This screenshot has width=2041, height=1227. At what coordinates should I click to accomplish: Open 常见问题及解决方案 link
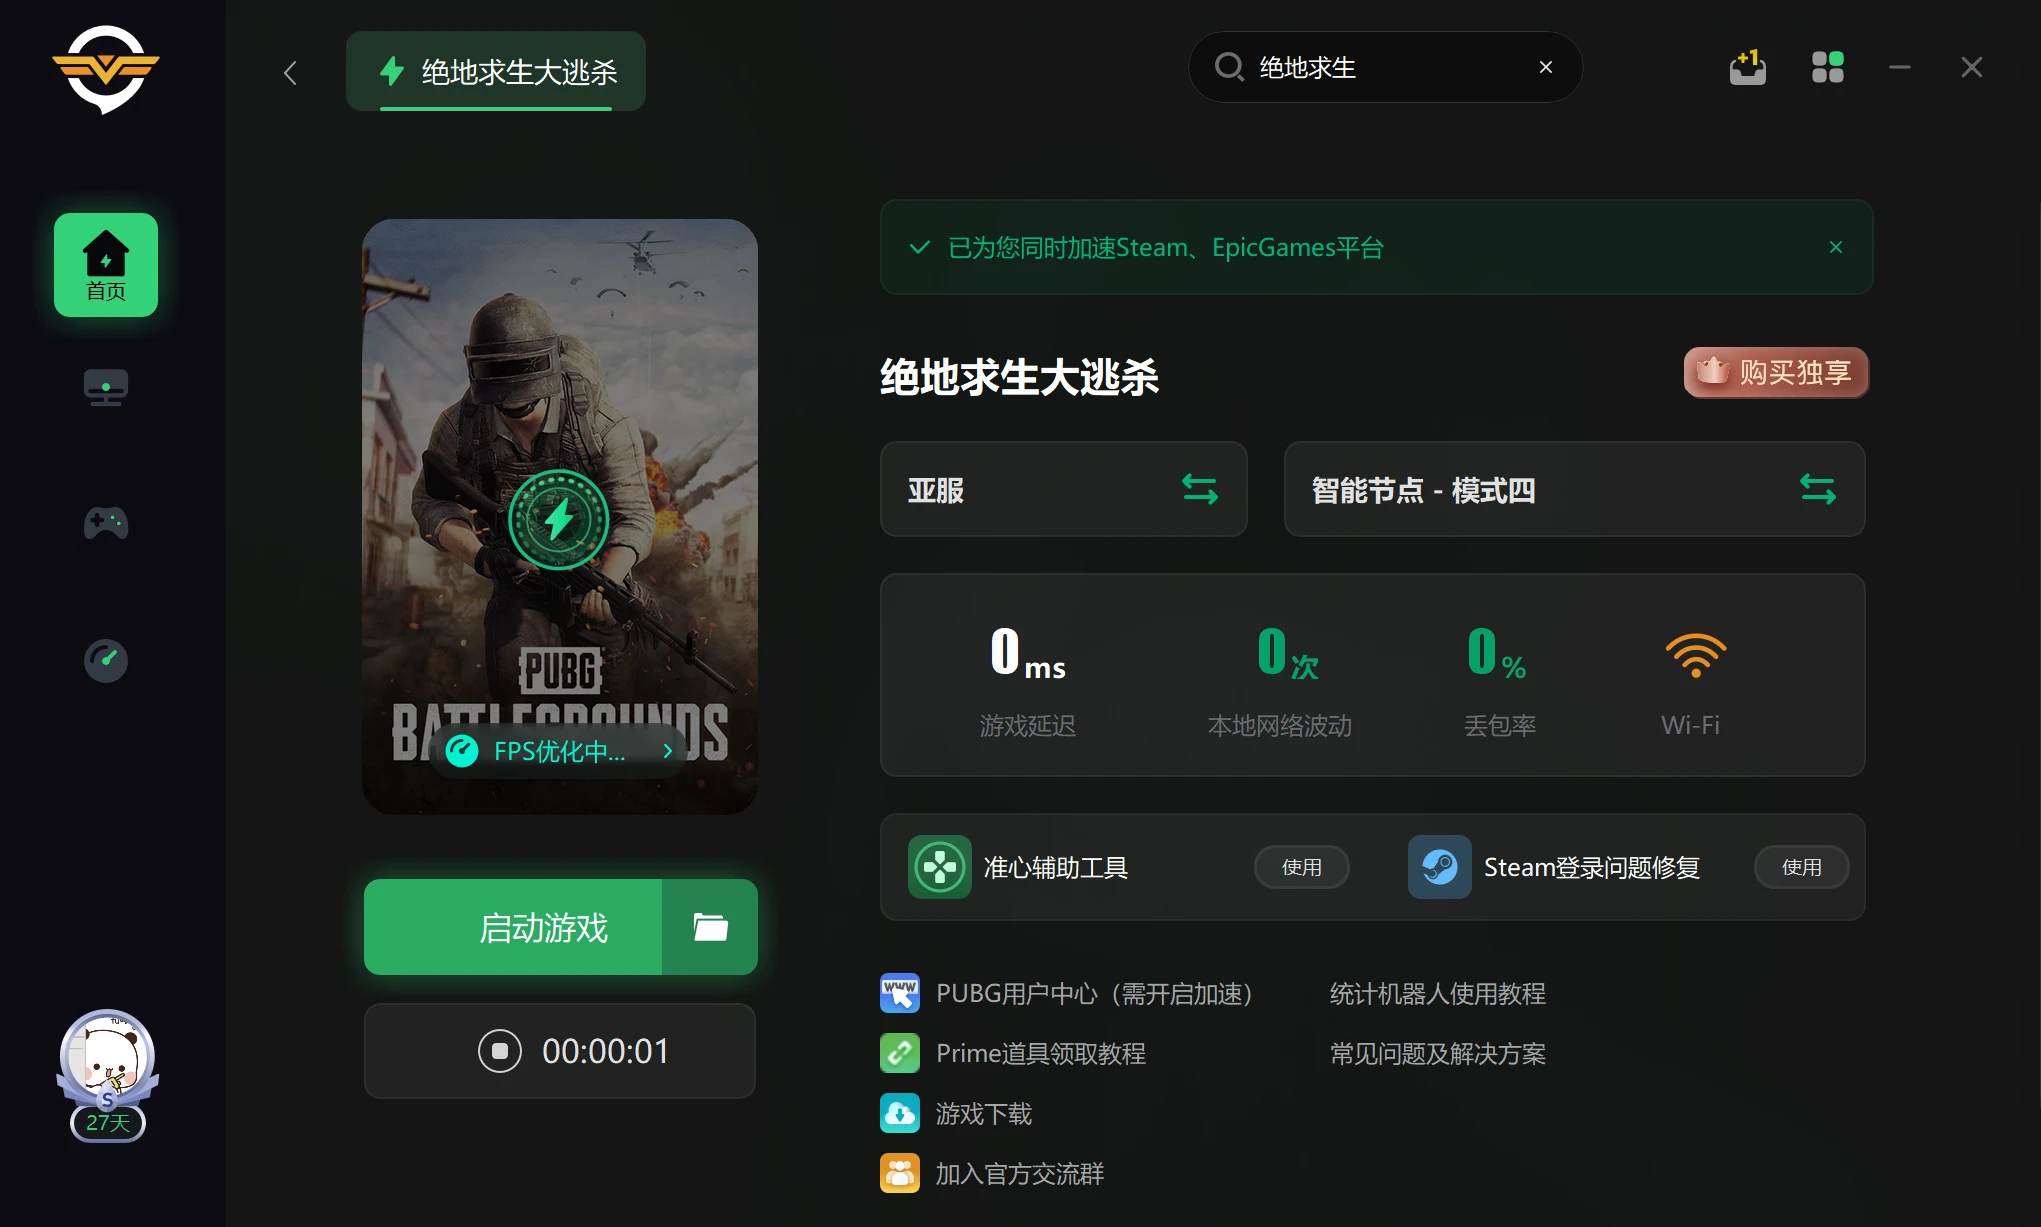point(1438,1054)
